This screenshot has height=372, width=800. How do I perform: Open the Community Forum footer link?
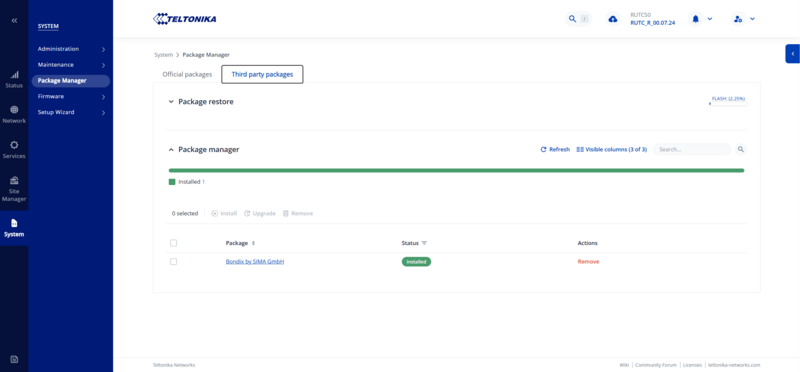(x=657, y=365)
